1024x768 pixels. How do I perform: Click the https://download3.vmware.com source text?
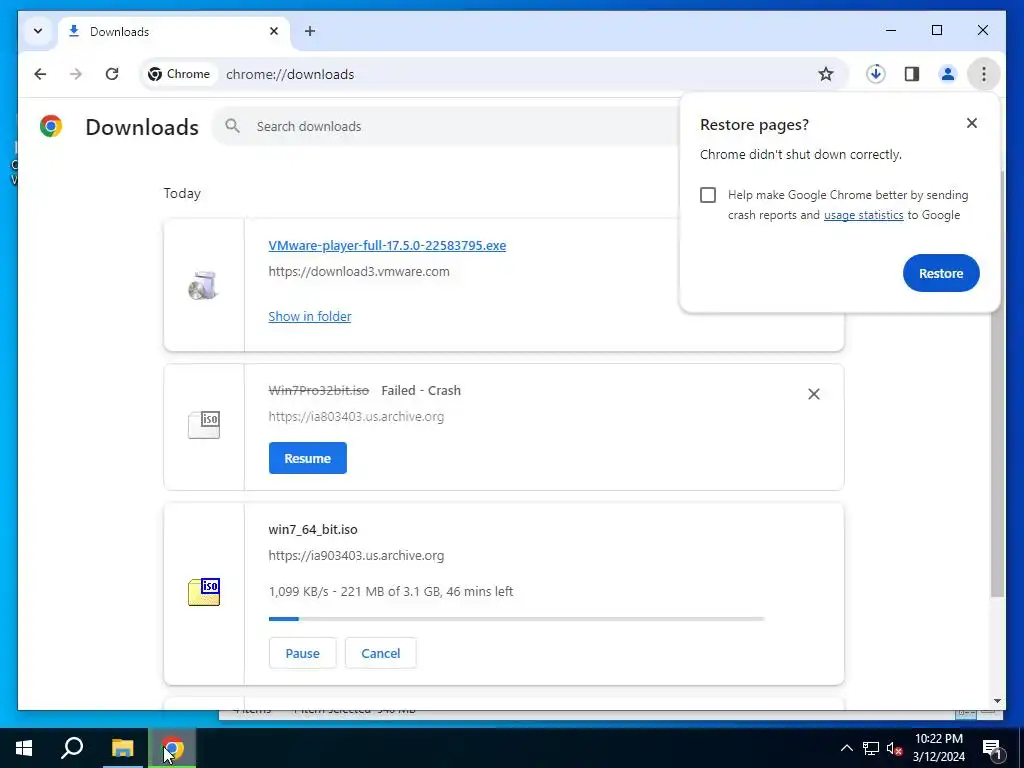359,271
